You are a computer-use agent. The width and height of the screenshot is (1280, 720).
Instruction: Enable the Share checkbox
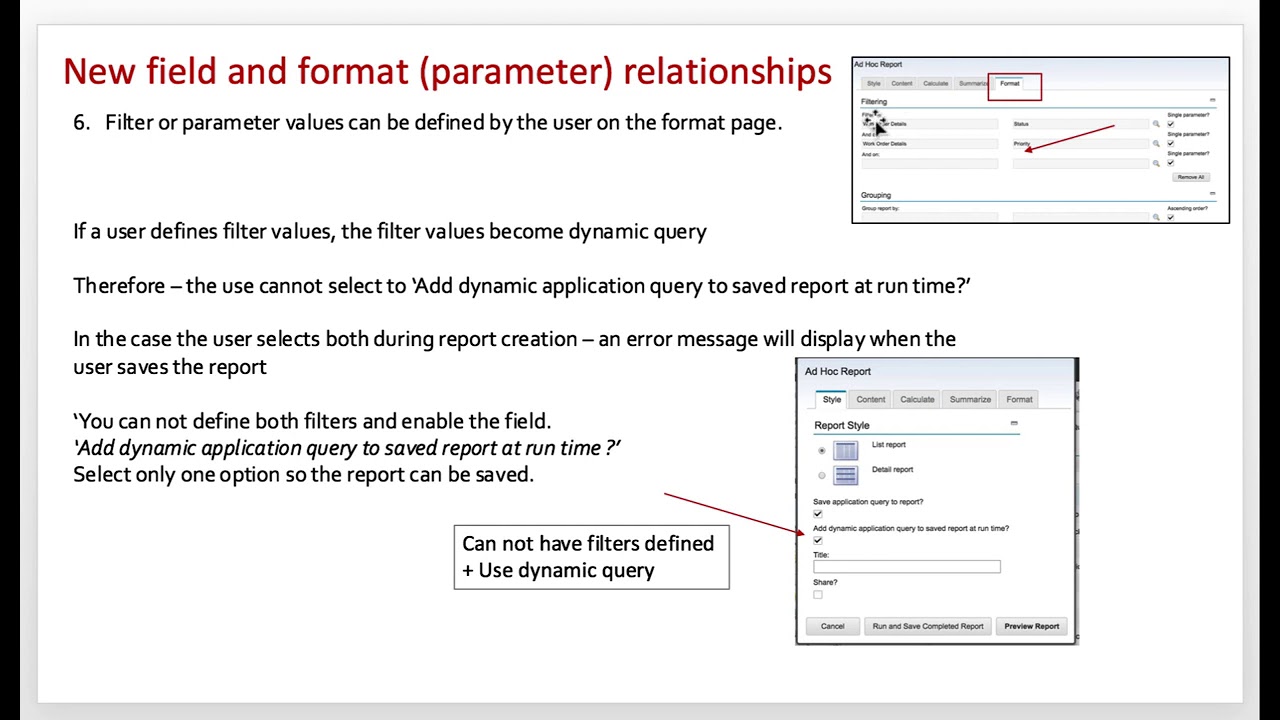pos(818,595)
